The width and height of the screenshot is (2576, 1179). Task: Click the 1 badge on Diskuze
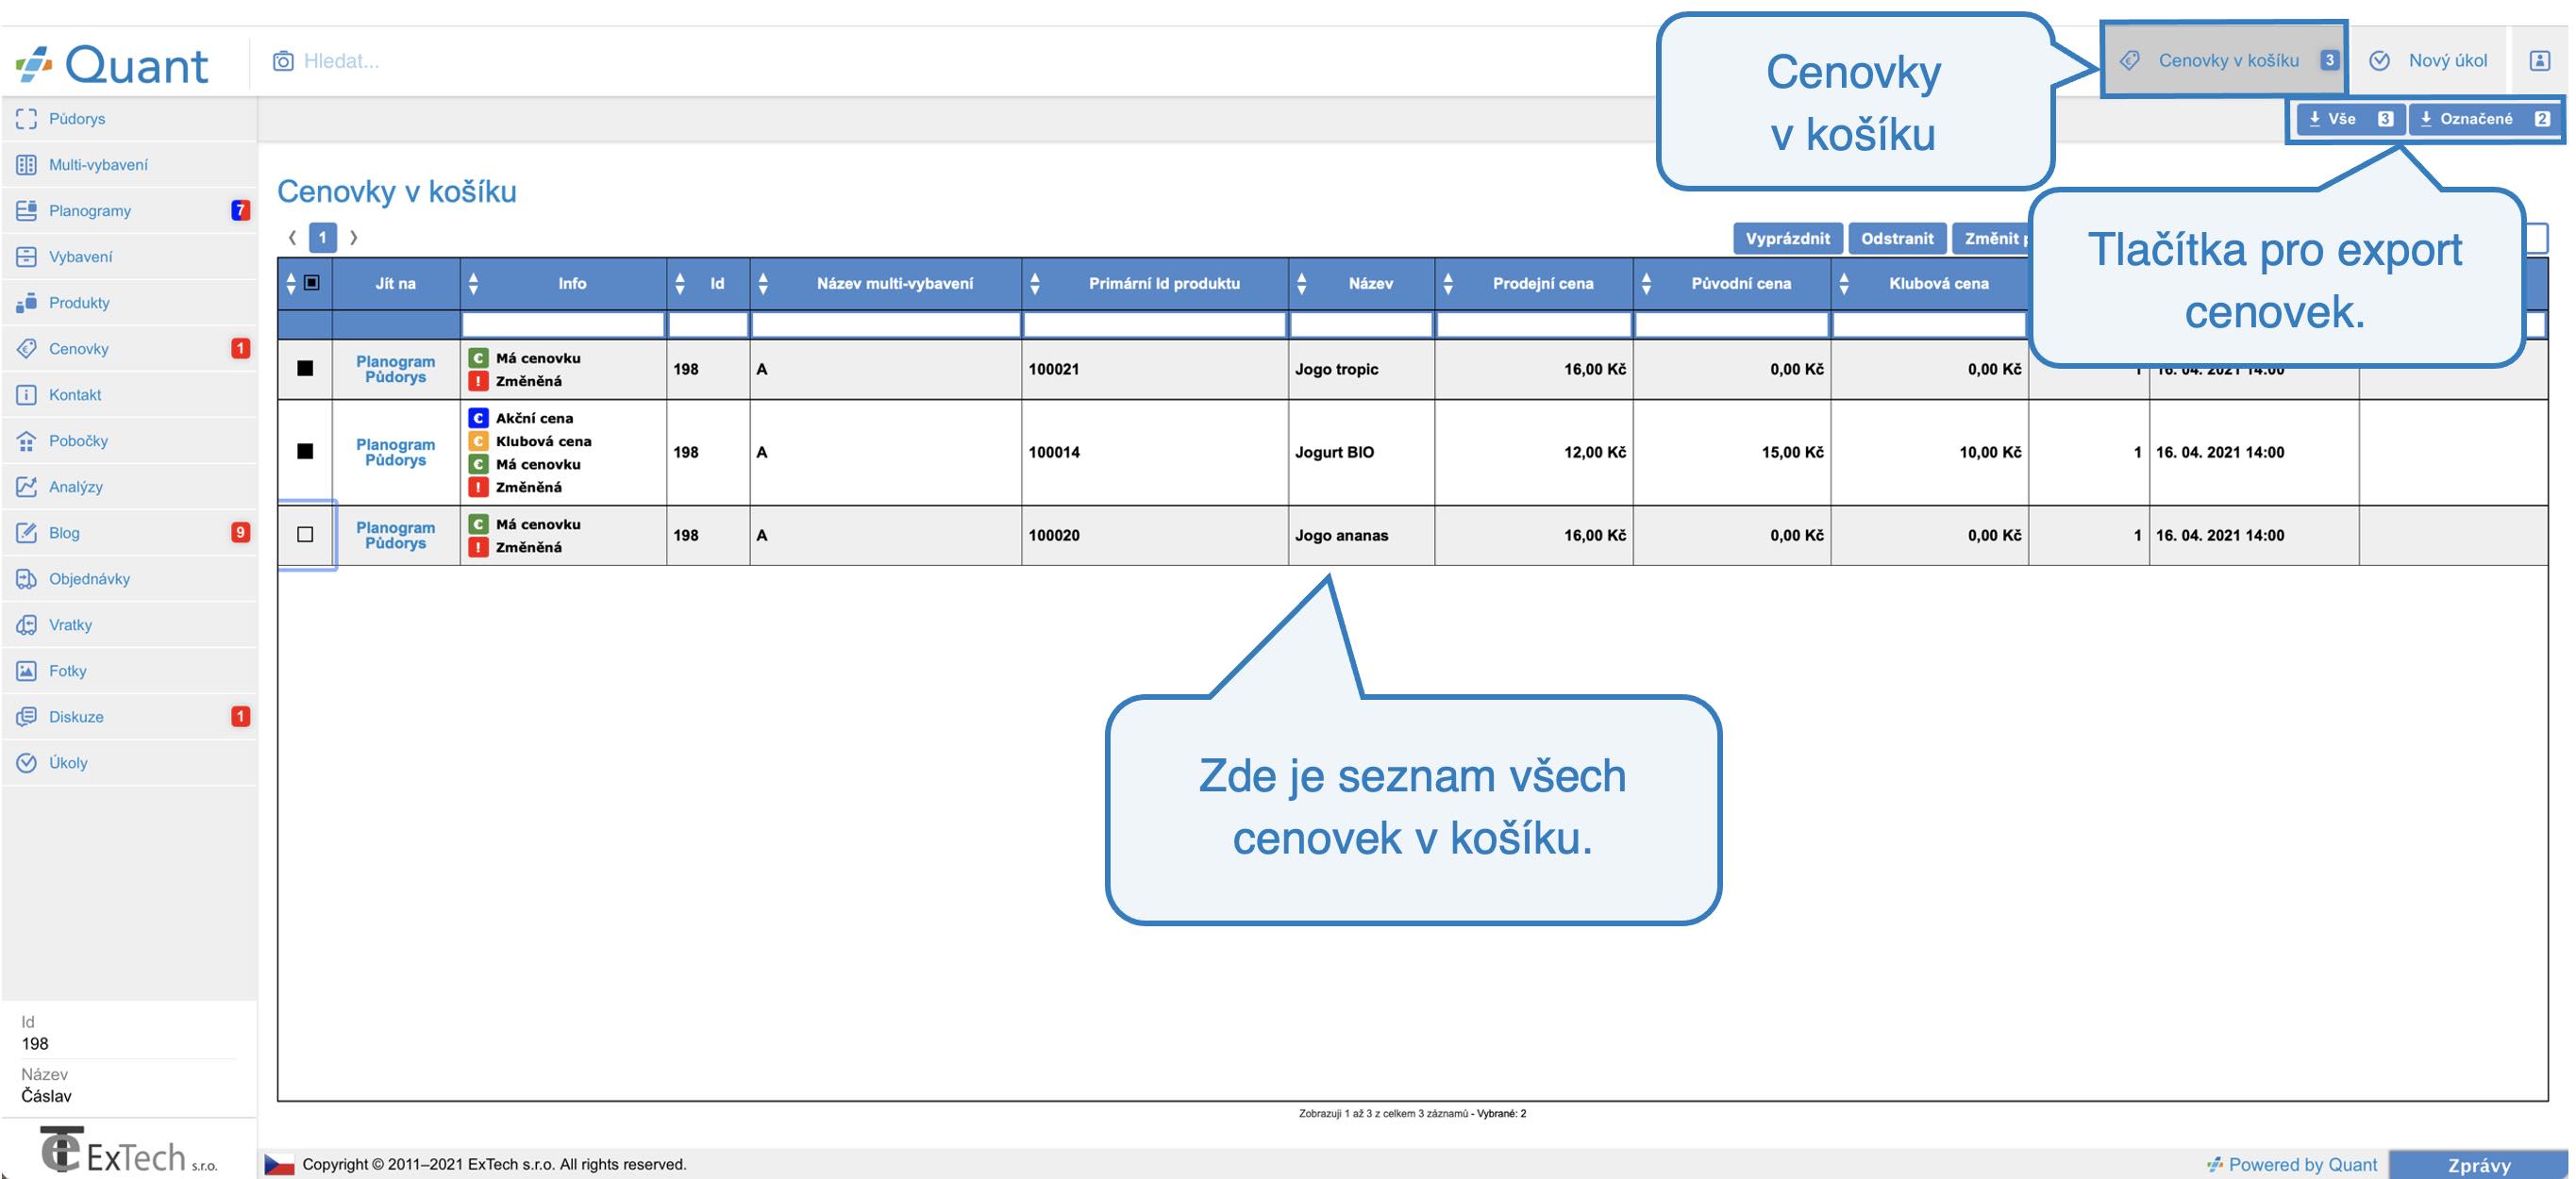tap(240, 716)
